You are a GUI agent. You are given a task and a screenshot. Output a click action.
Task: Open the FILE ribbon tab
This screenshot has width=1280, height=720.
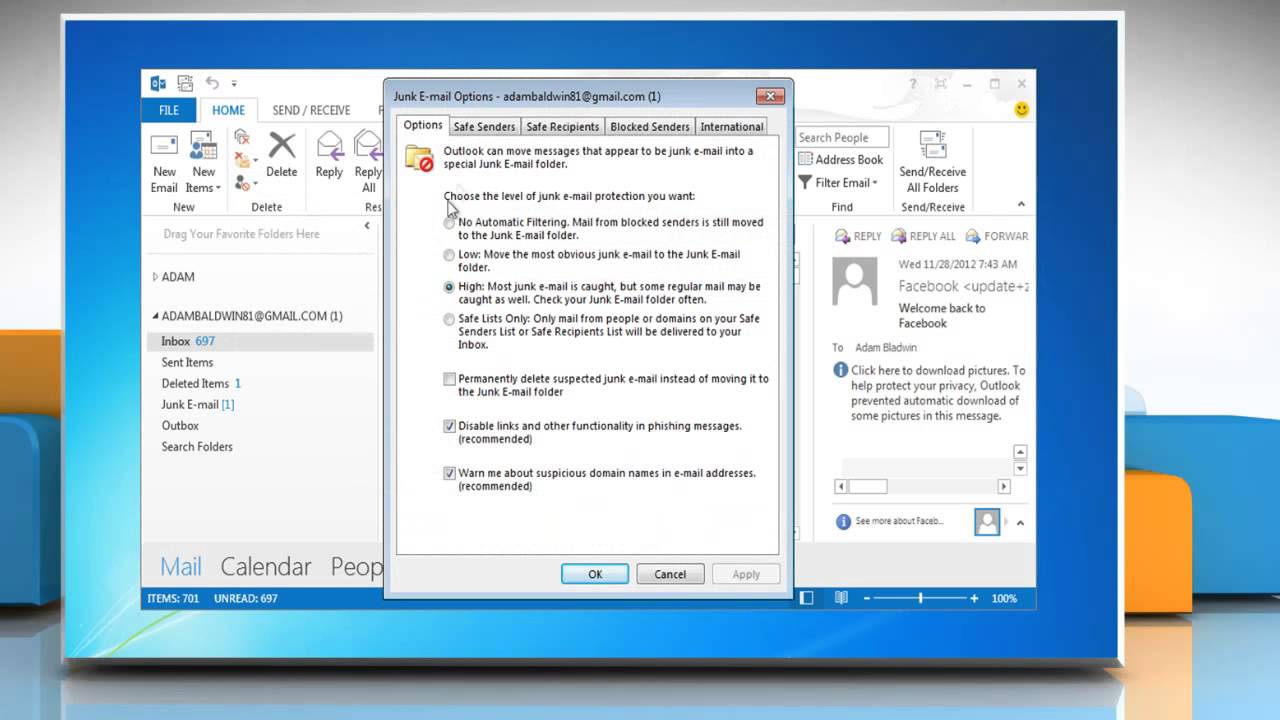click(x=169, y=110)
